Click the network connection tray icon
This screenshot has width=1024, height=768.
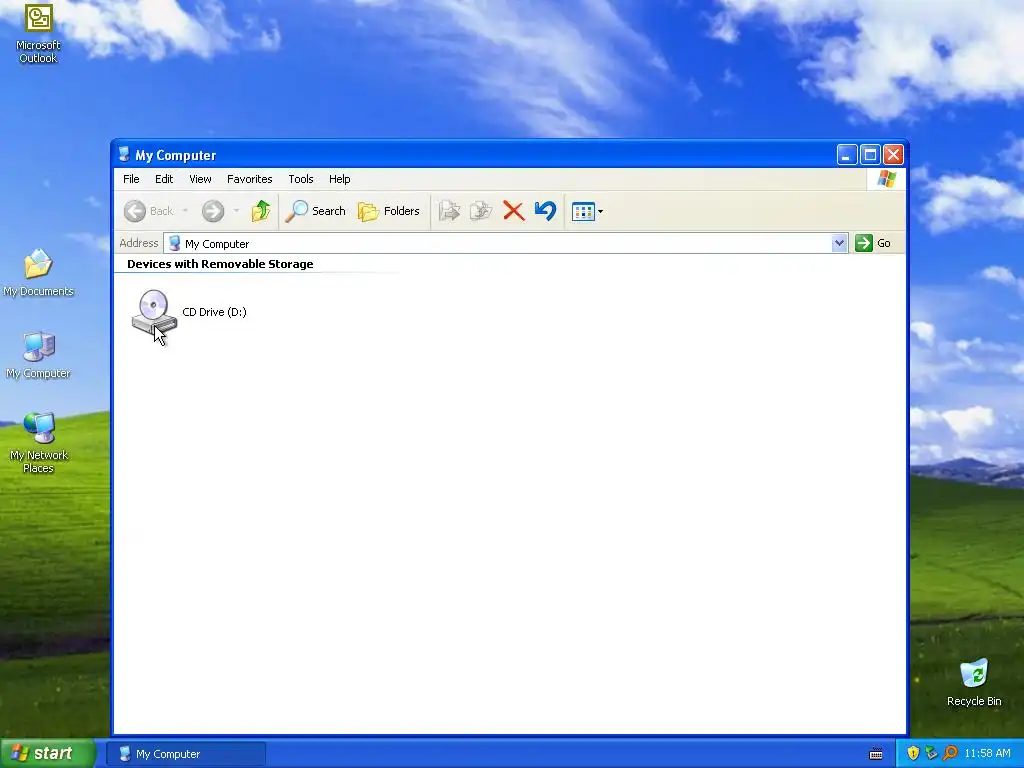point(931,753)
